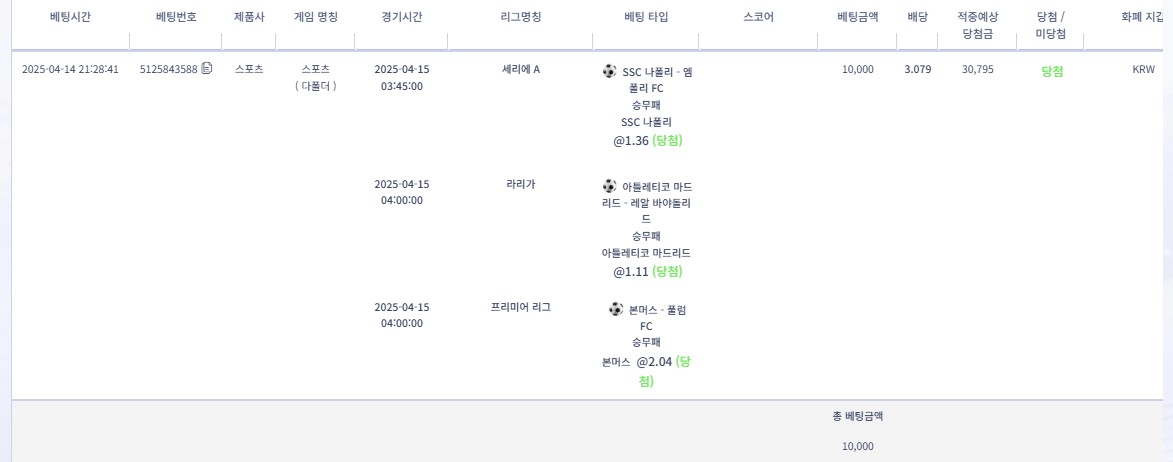Click the 베팅 타입 column header

pyautogui.click(x=646, y=17)
